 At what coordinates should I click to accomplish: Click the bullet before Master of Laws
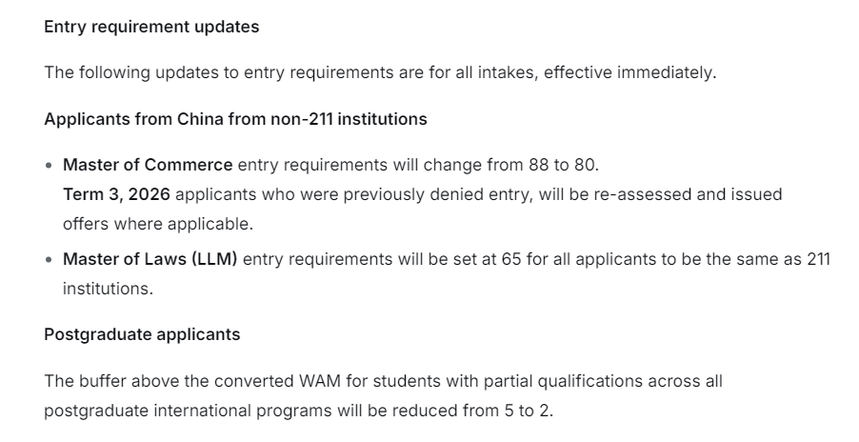point(49,260)
